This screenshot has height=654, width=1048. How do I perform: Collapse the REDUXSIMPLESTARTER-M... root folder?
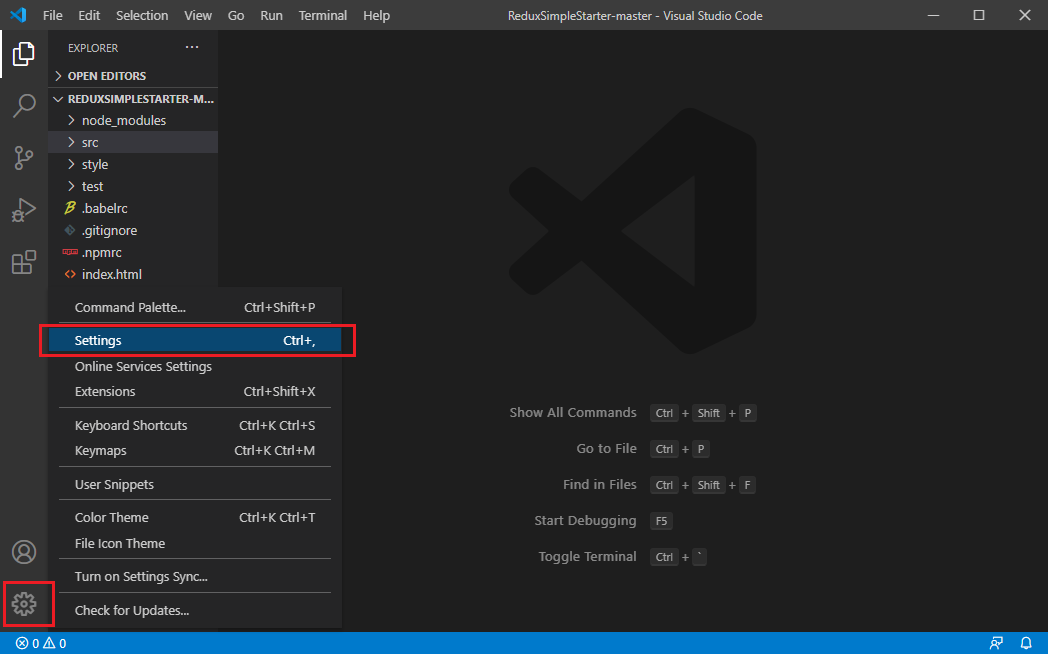tap(133, 99)
